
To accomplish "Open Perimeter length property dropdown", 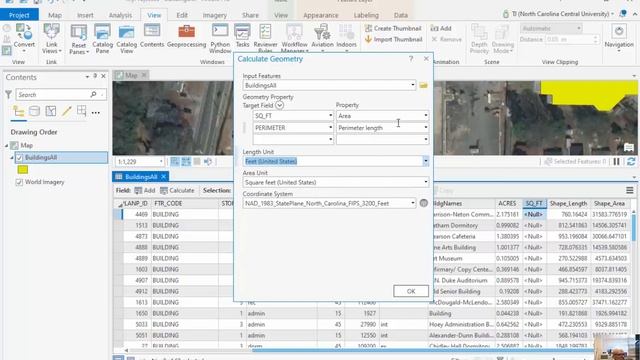I will (425, 128).
